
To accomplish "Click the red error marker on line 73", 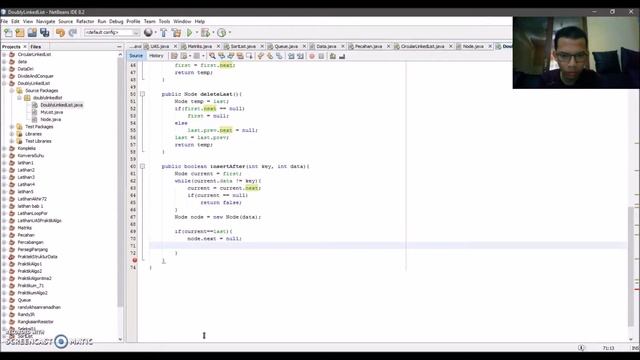I will pyautogui.click(x=134, y=260).
